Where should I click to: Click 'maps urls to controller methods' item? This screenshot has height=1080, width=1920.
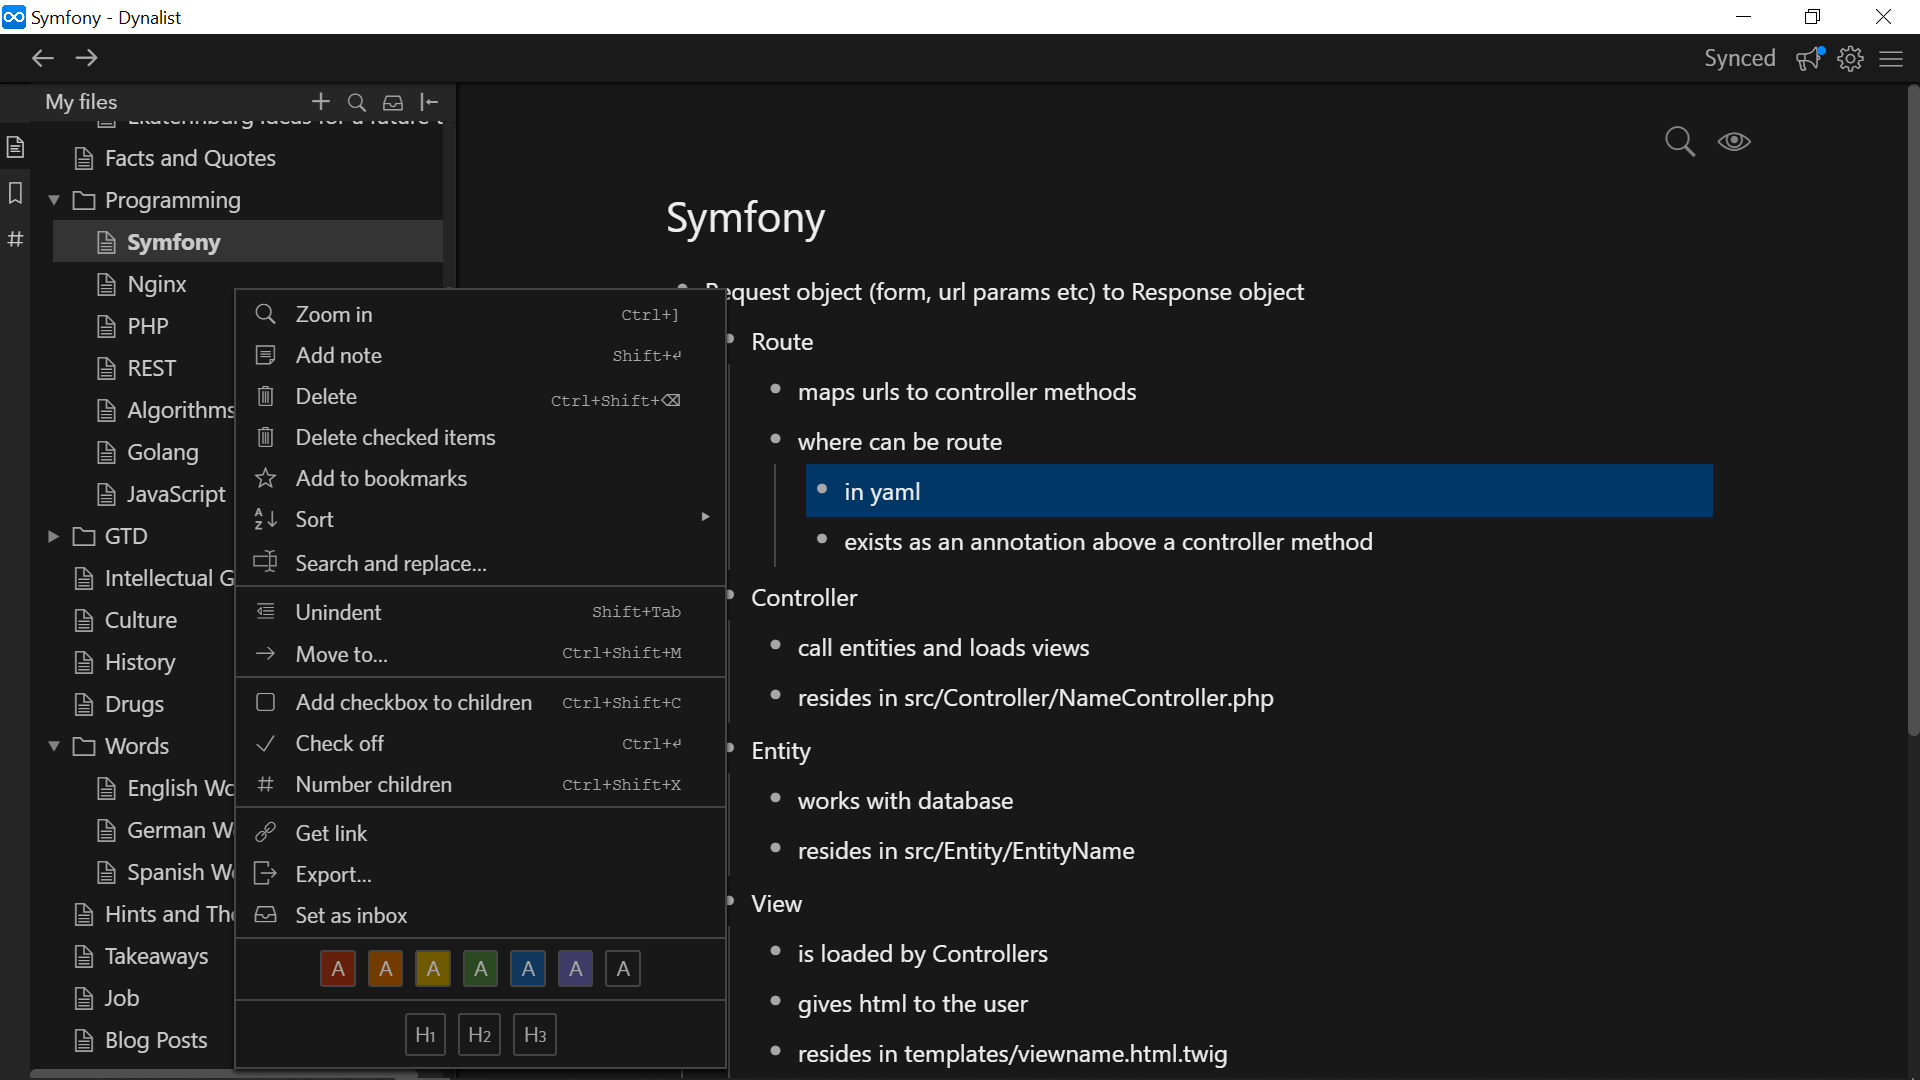tap(967, 392)
